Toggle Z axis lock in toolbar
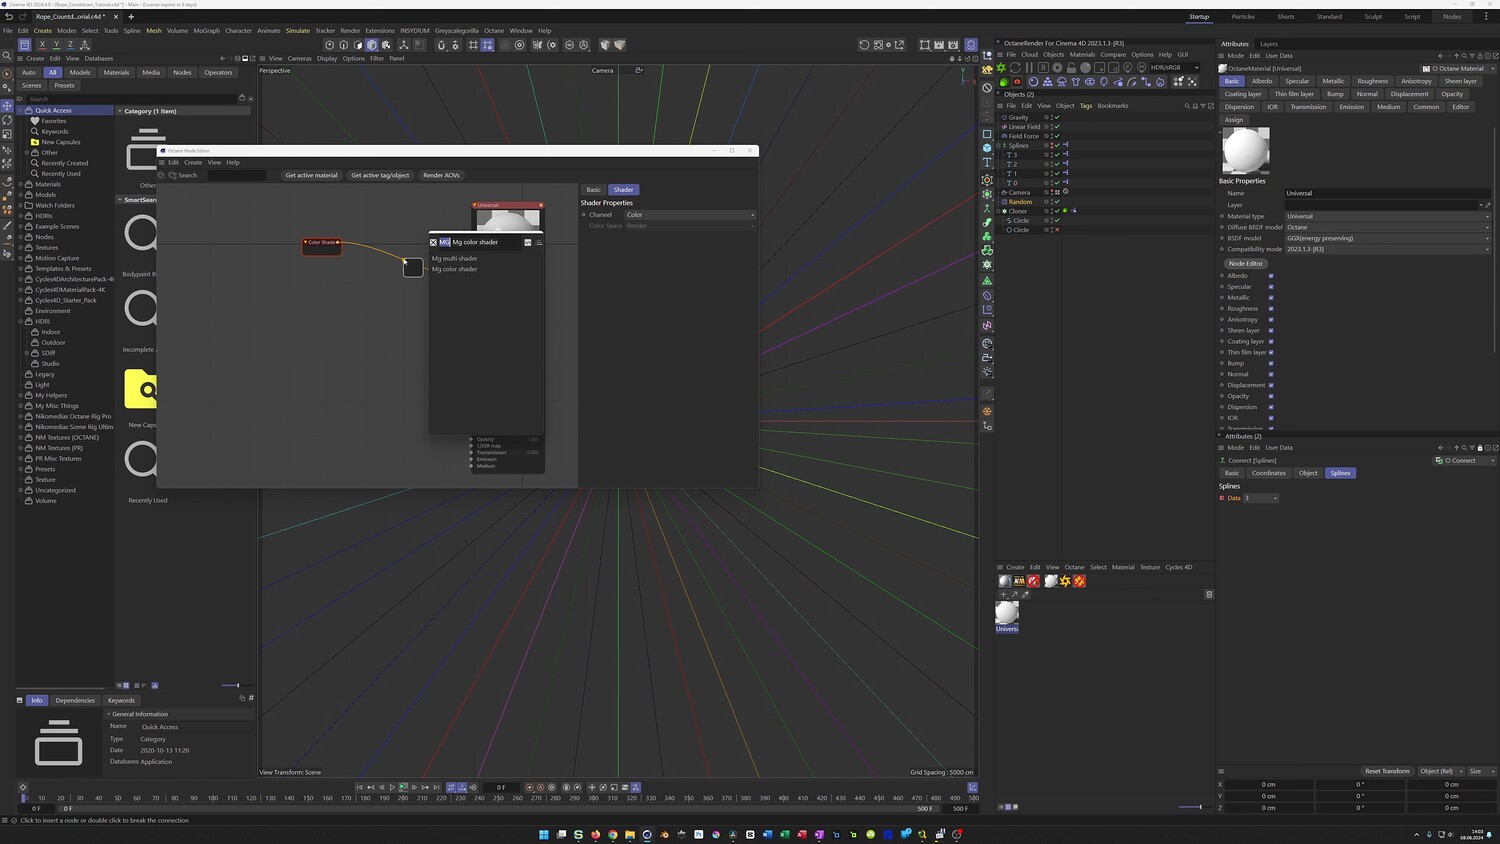Screen dimensions: 1500x844 (70, 45)
